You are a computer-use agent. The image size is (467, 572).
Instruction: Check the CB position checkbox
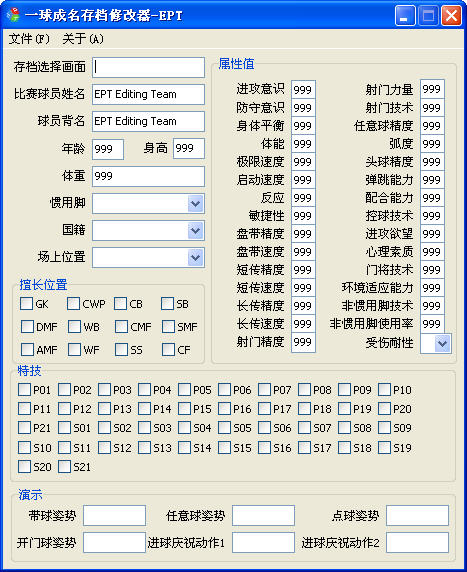(120, 304)
